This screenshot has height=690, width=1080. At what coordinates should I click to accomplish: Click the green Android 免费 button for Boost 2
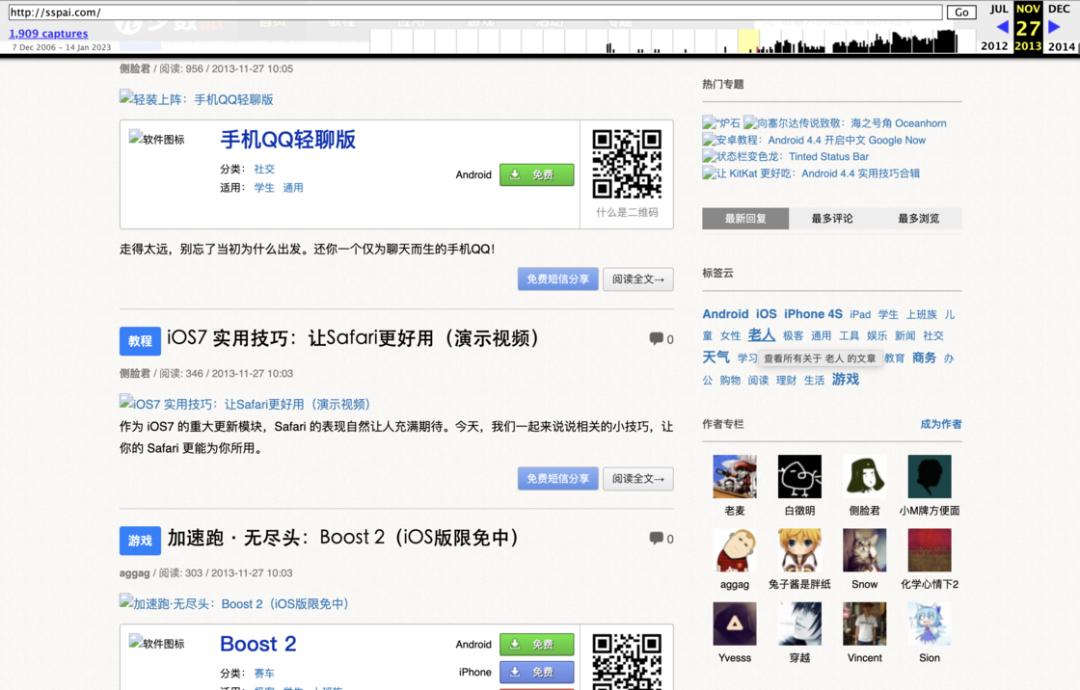pyautogui.click(x=537, y=645)
